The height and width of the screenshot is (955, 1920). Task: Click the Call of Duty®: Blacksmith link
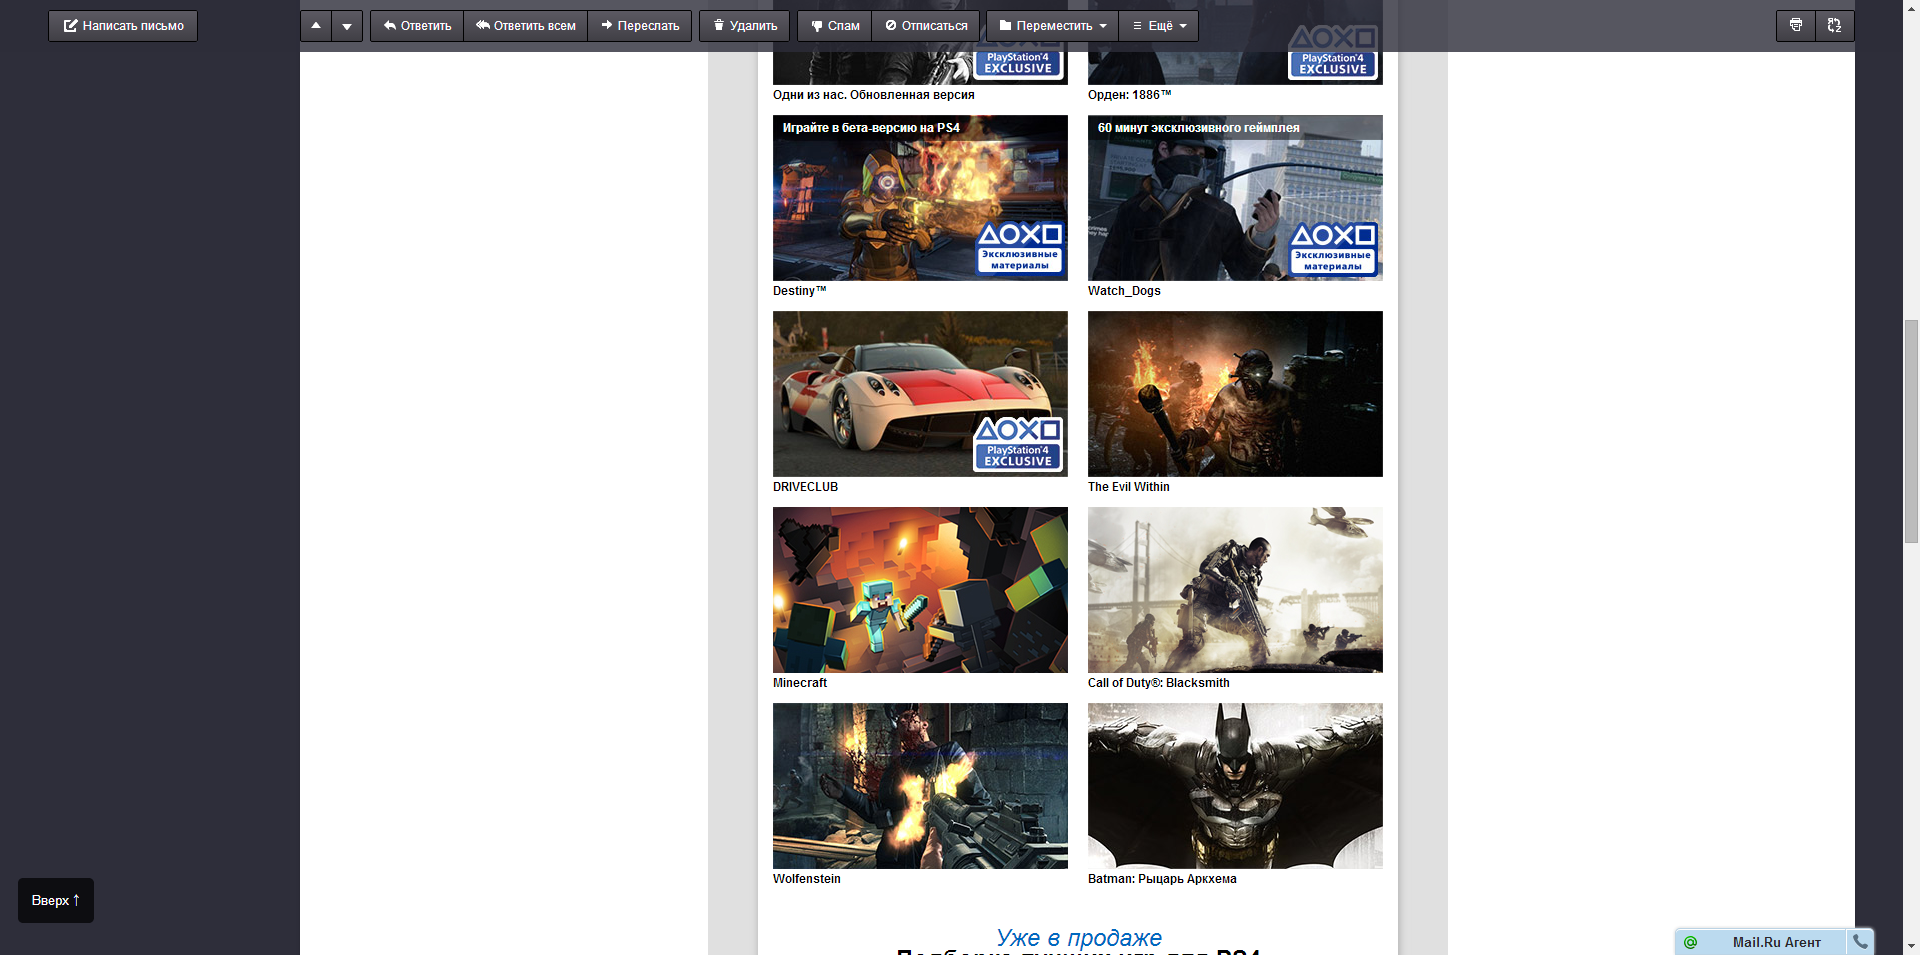[1158, 683]
